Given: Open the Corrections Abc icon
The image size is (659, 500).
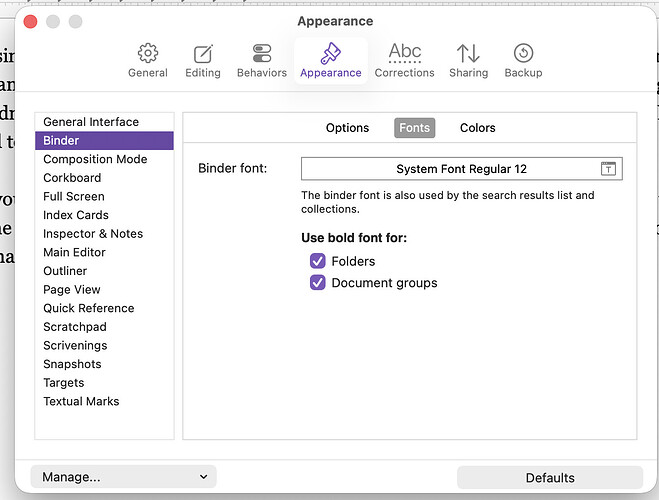Looking at the screenshot, I should point(404,53).
